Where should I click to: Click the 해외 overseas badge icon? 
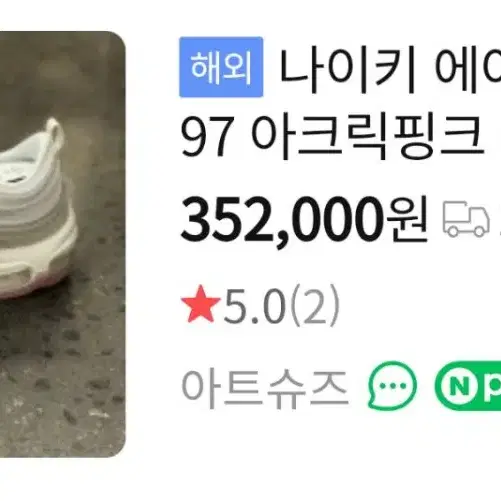coord(221,67)
